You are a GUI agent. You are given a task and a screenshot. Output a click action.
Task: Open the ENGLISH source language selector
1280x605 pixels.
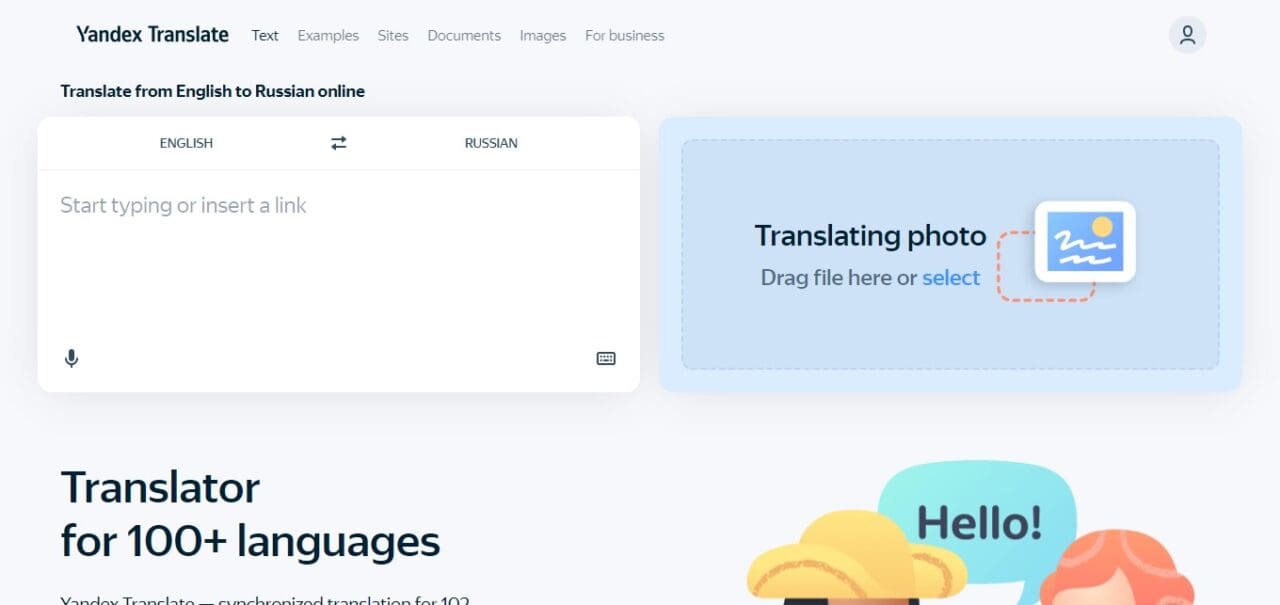[x=186, y=143]
